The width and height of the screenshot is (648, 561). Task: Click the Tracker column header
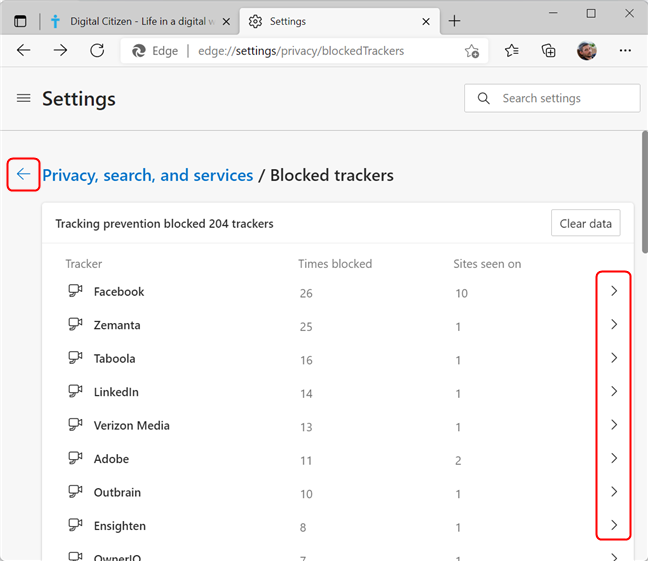tap(83, 264)
